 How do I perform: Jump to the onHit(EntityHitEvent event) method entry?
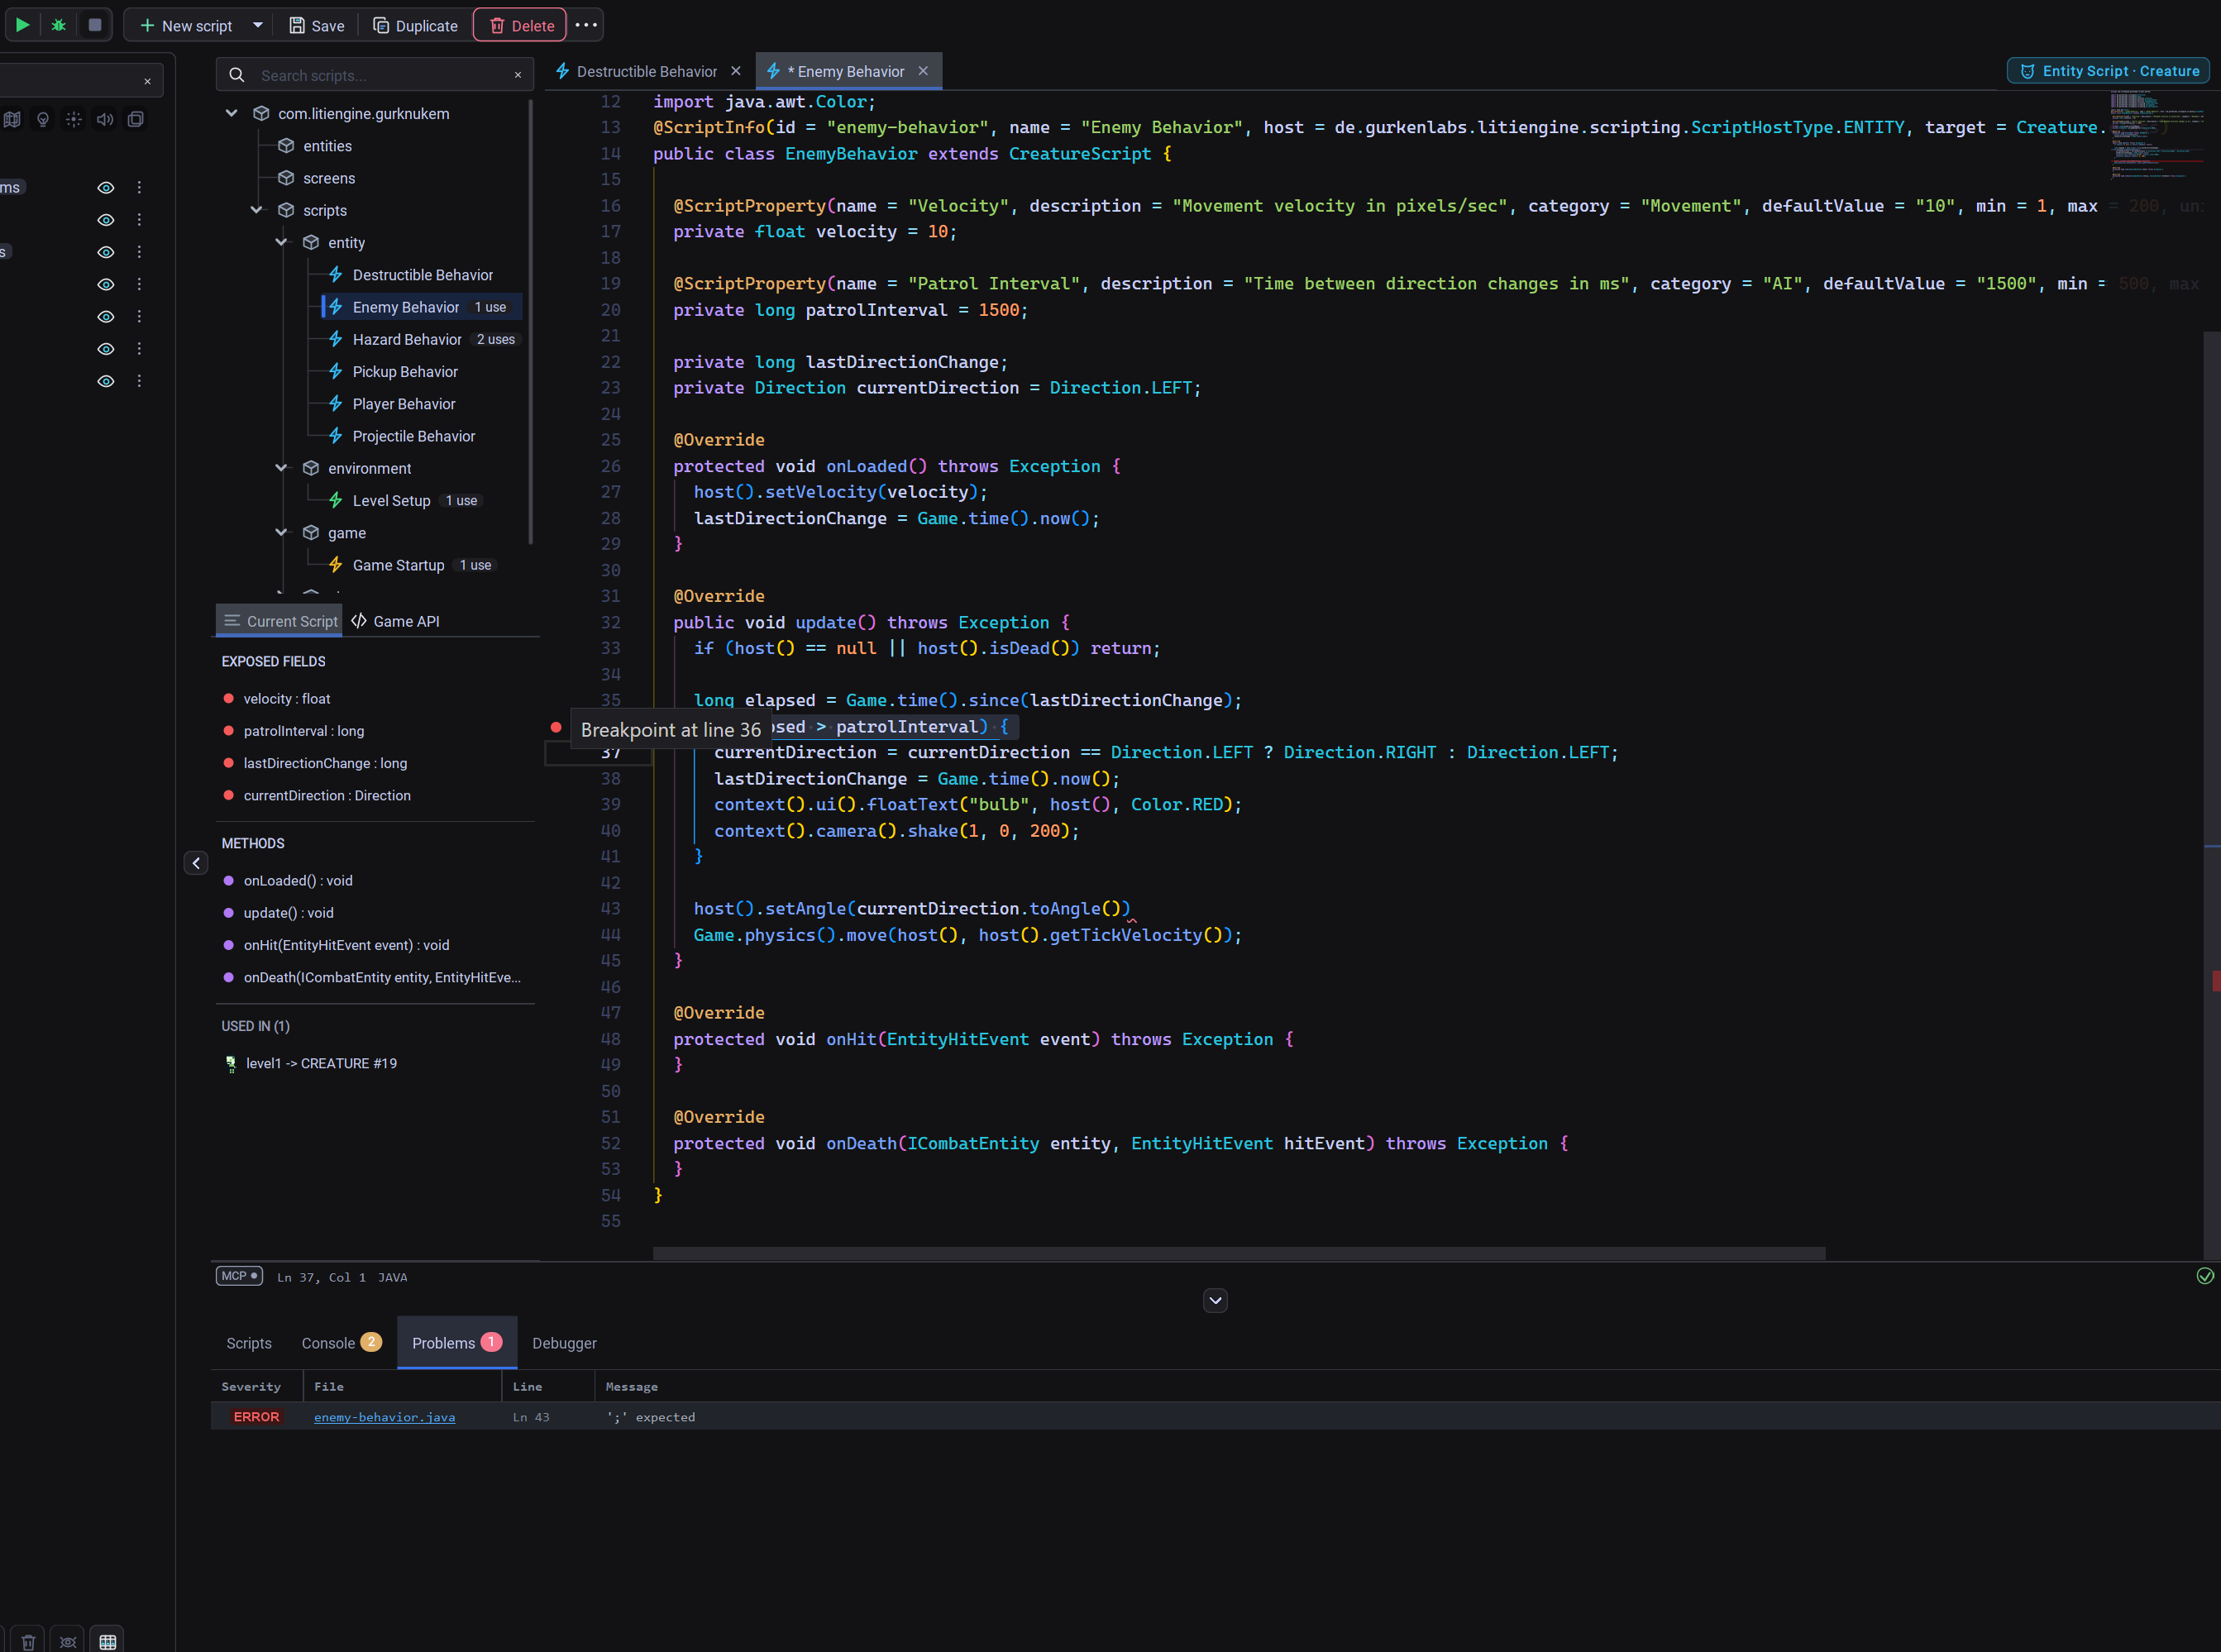[x=346, y=945]
